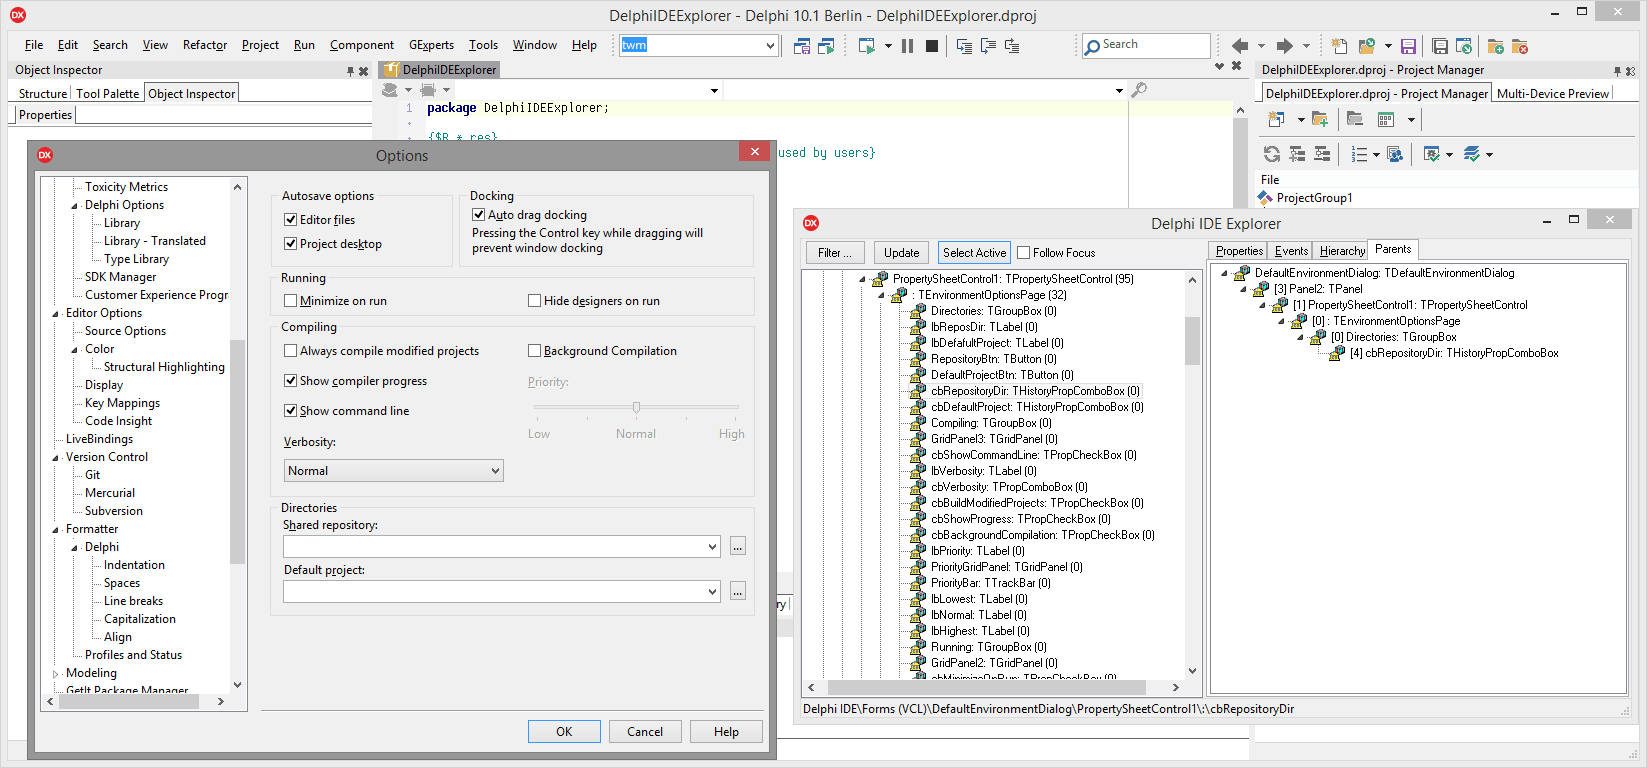Click the IDE Insight Search field
This screenshot has width=1647, height=768.
point(1146,45)
